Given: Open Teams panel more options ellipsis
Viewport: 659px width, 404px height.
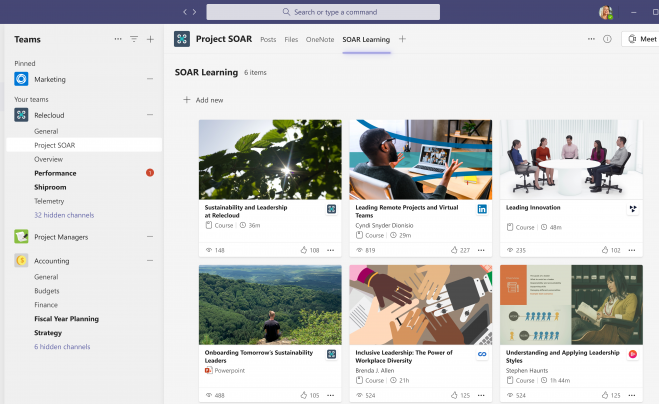Looking at the screenshot, I should (x=118, y=39).
